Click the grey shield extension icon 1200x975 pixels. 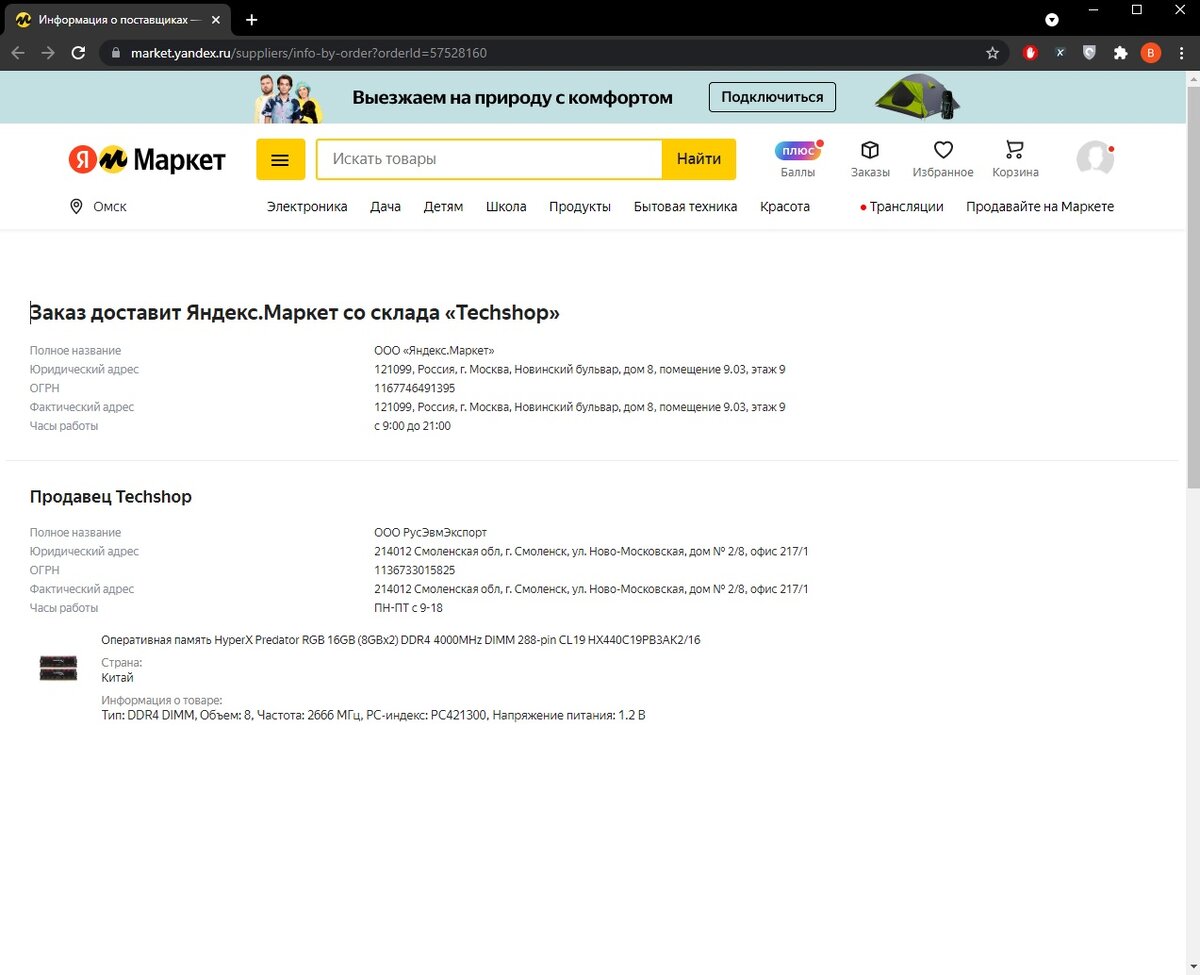[x=1089, y=53]
